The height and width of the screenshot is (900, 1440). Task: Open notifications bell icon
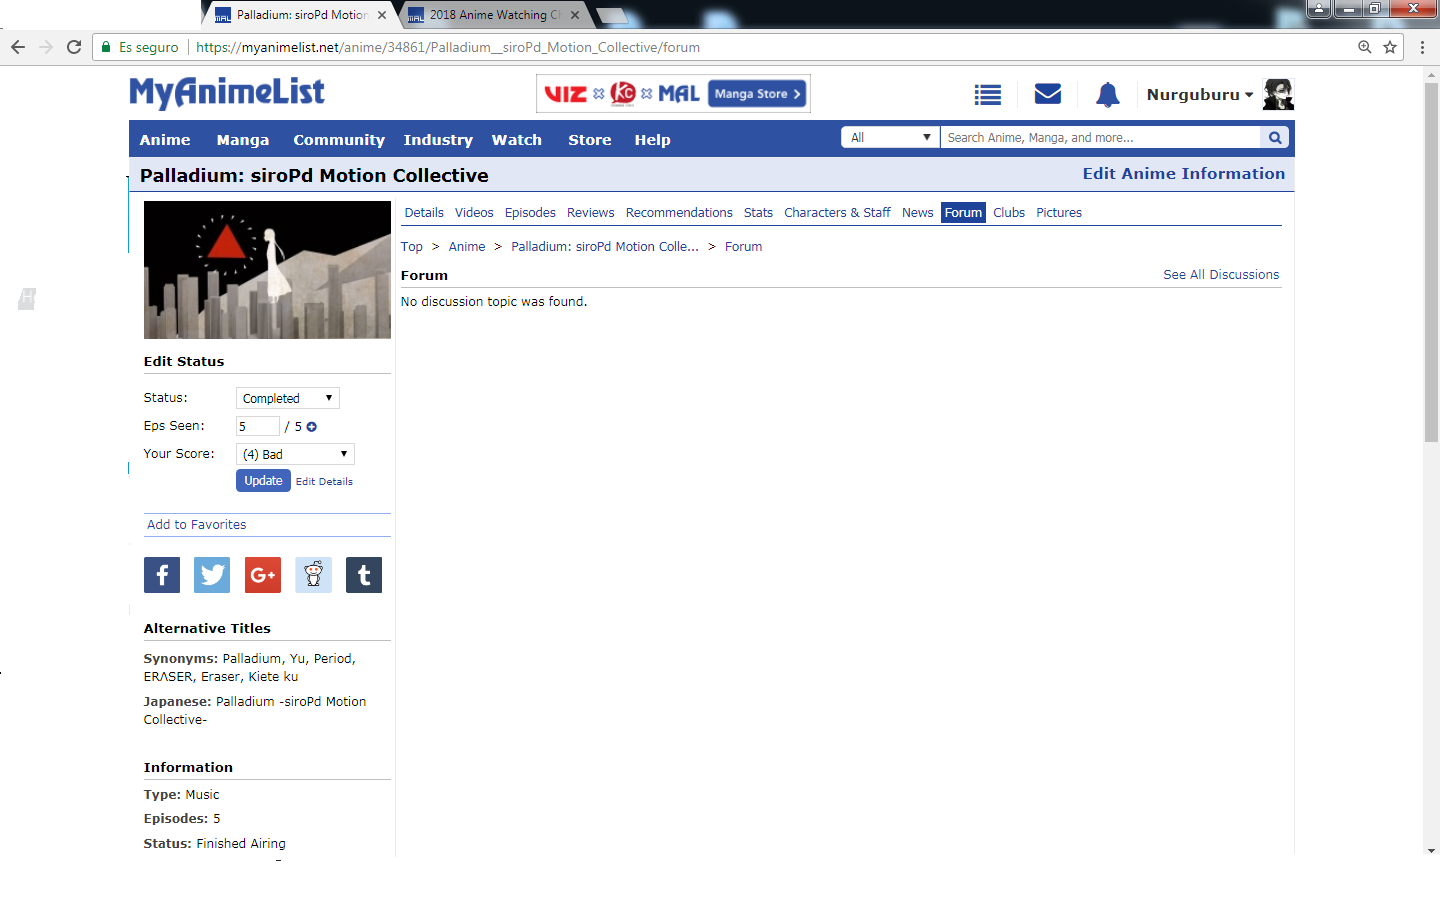pos(1107,95)
